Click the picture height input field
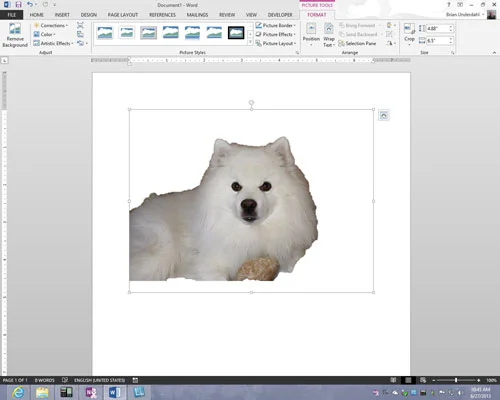The height and width of the screenshot is (400, 500). click(439, 29)
